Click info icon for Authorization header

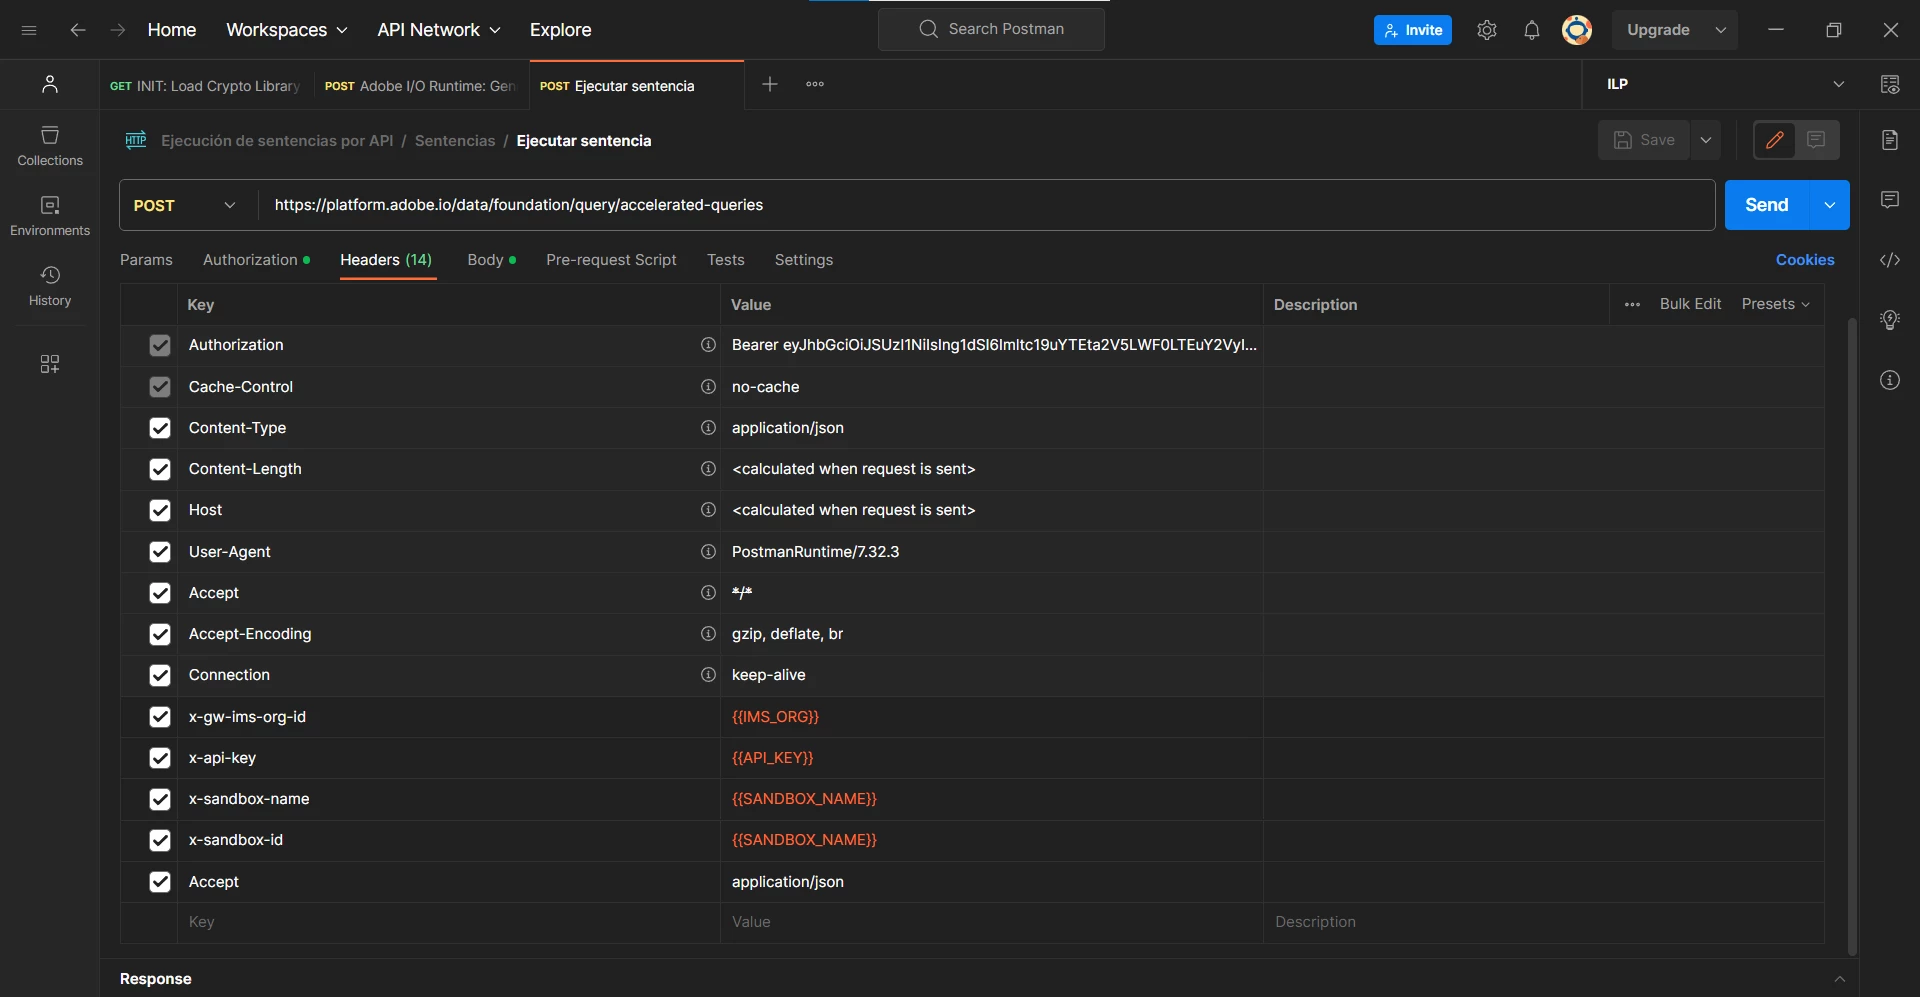(708, 345)
